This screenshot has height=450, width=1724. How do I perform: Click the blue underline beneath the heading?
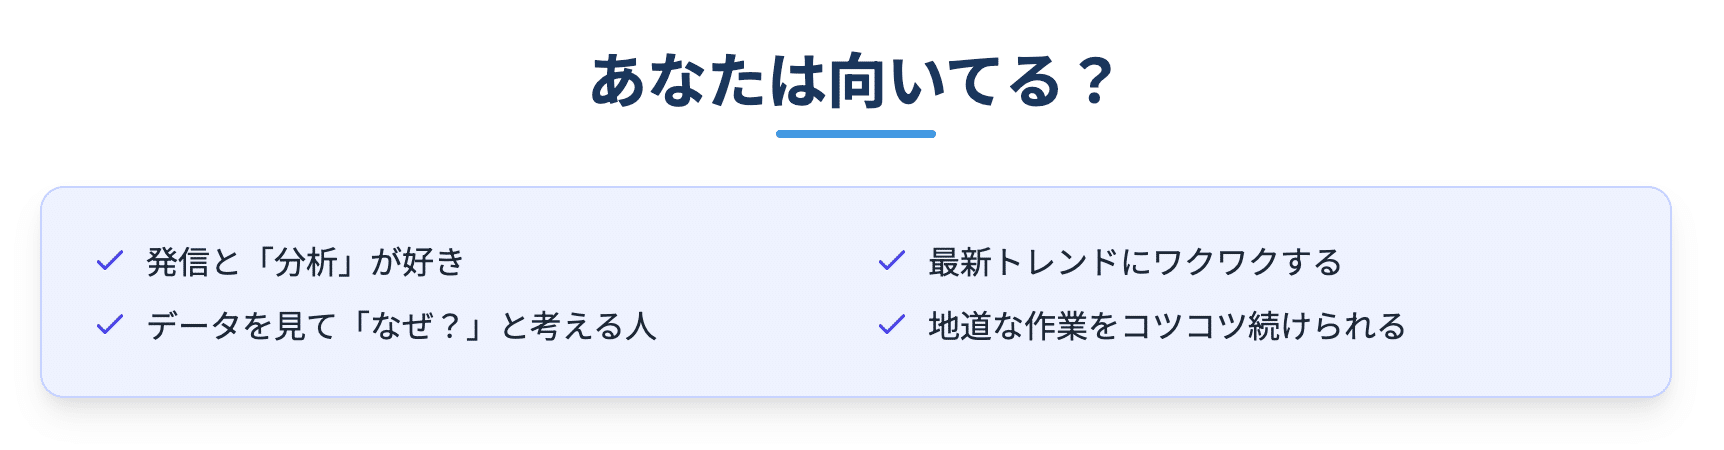[856, 134]
